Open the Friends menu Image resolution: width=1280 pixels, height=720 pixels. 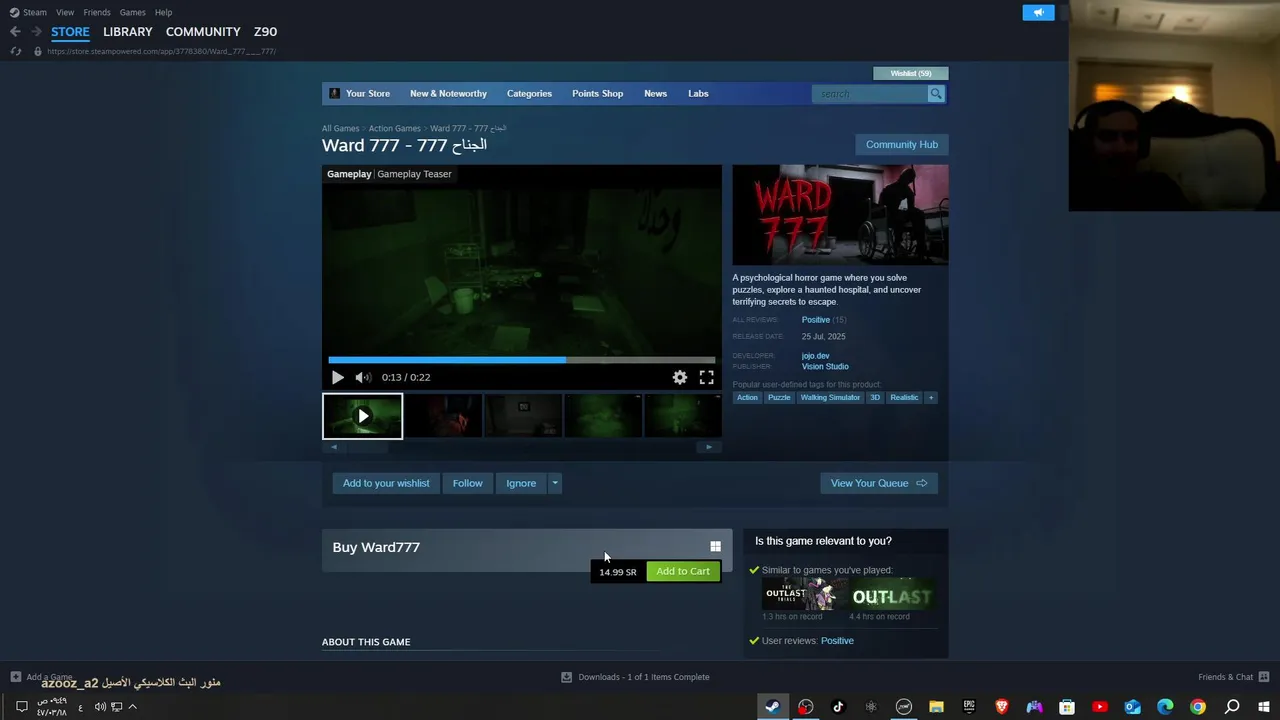click(x=97, y=12)
